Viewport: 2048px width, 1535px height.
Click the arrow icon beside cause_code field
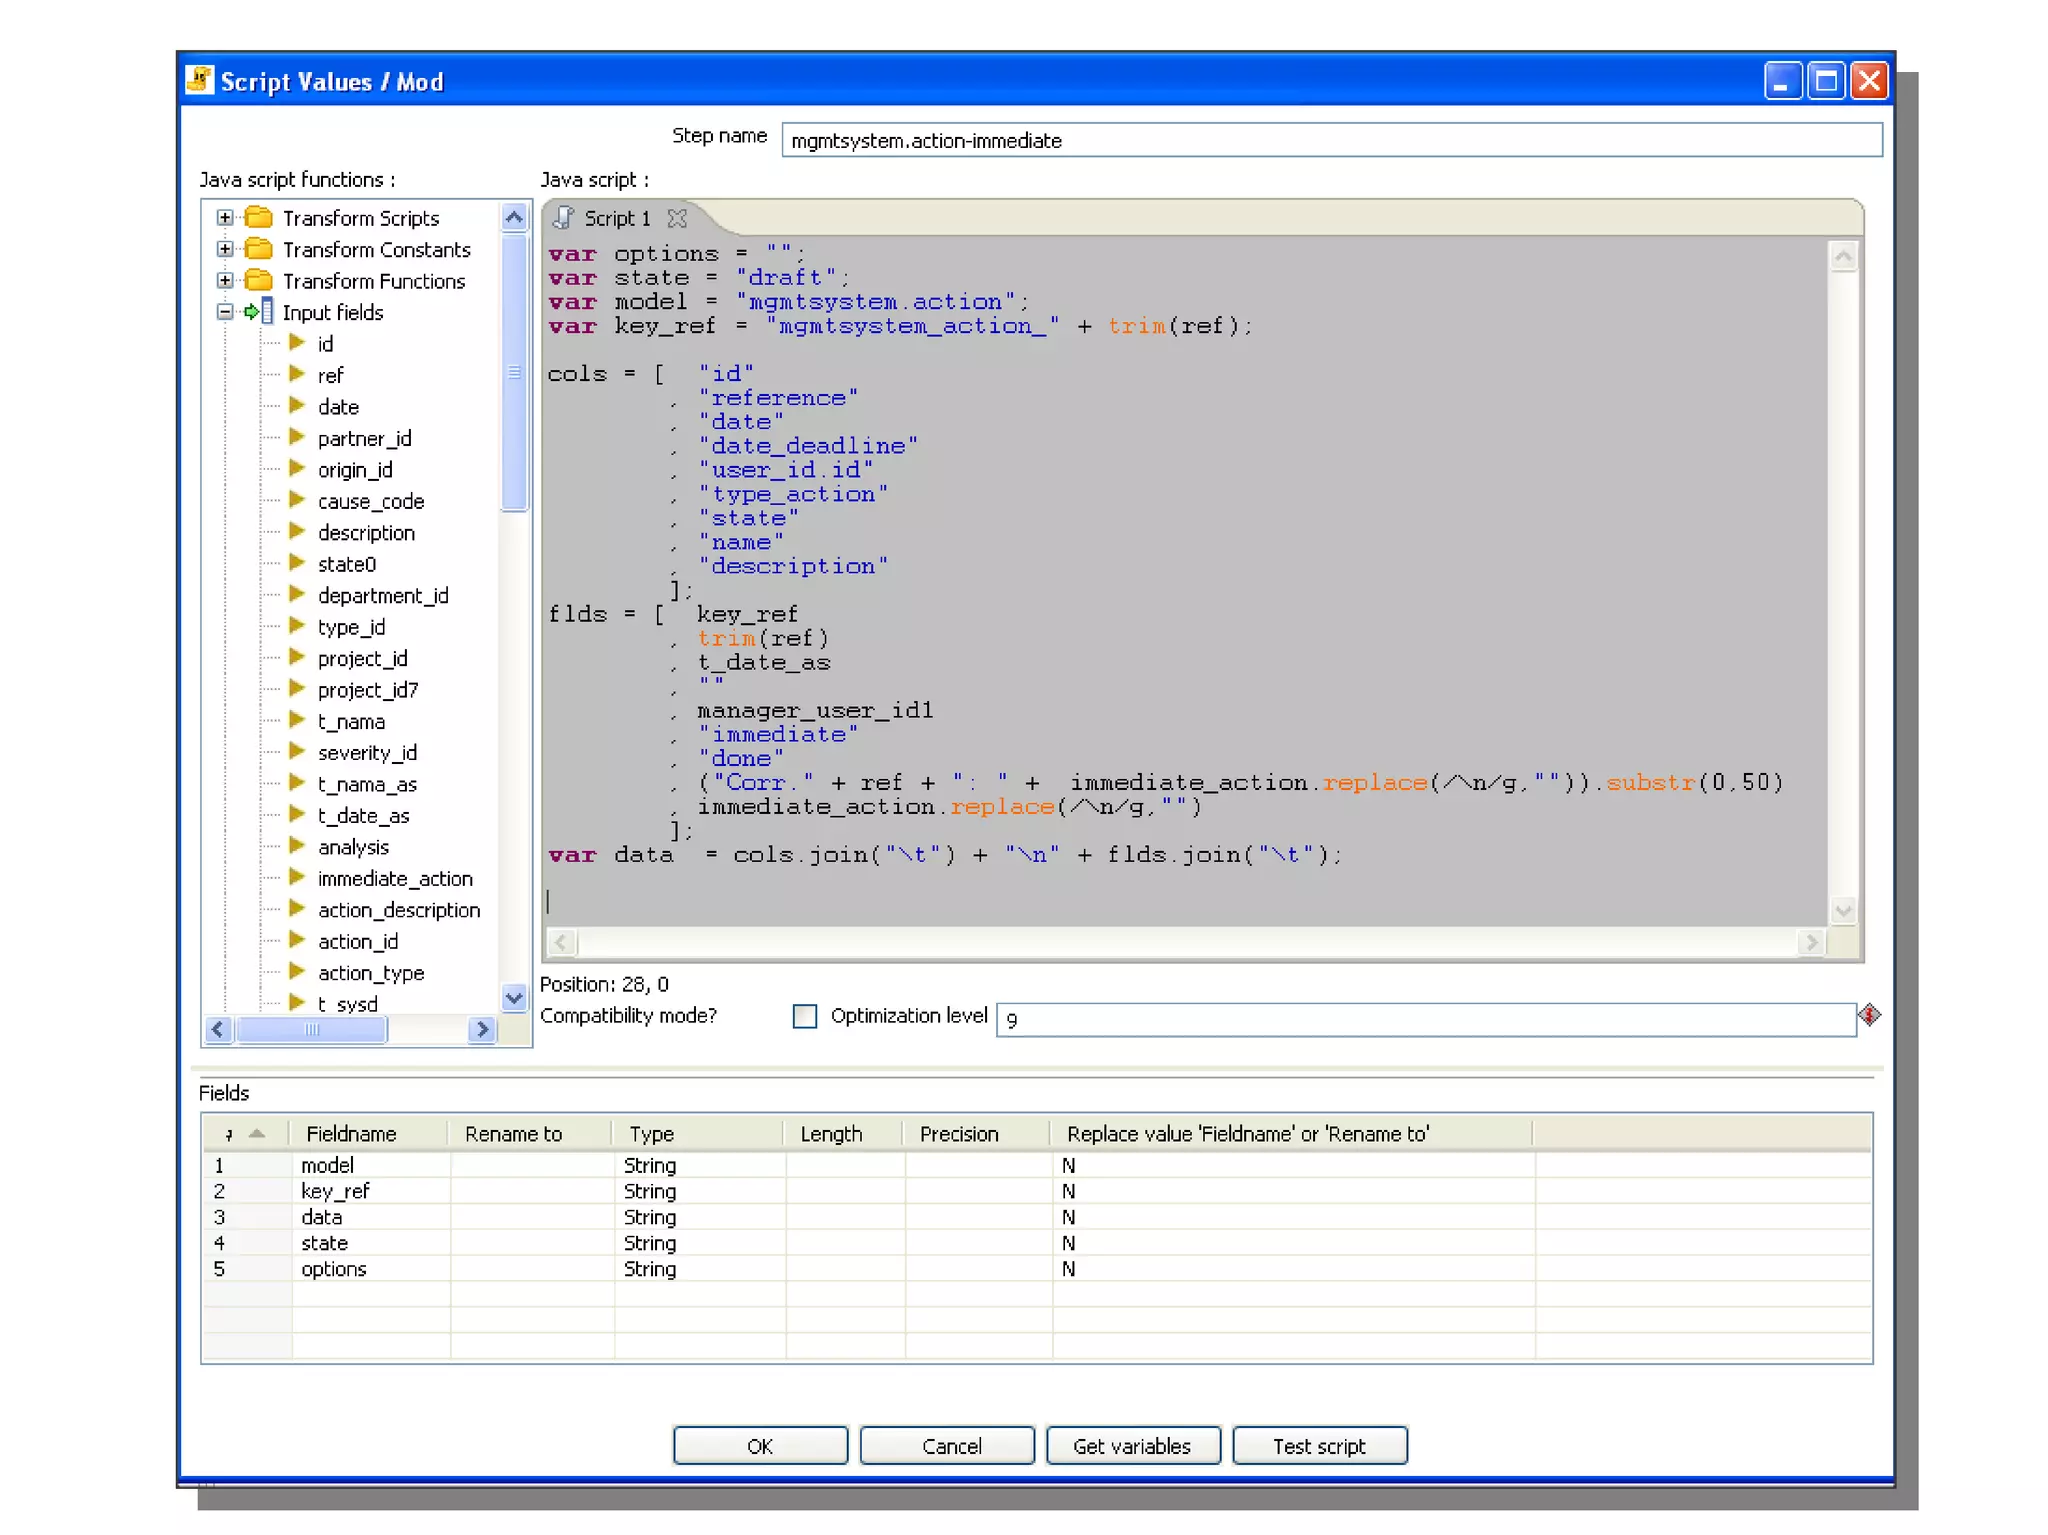296,500
